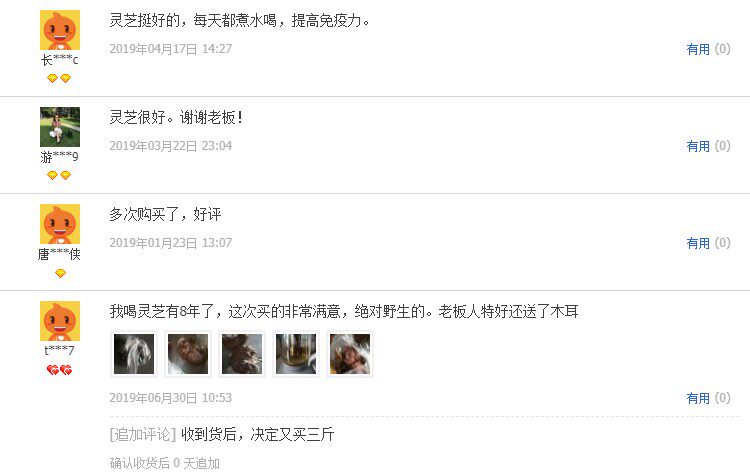
Task: Open the second review photo thumbnail
Action: click(188, 354)
